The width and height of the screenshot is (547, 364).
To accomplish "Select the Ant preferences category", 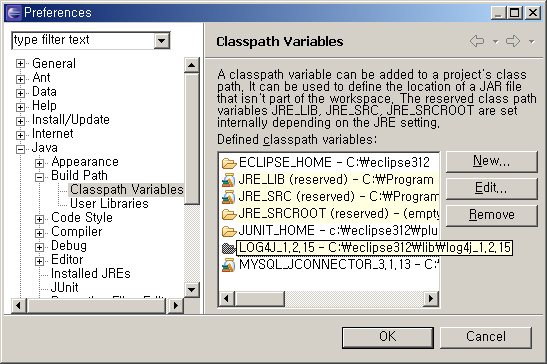I will click(41, 77).
